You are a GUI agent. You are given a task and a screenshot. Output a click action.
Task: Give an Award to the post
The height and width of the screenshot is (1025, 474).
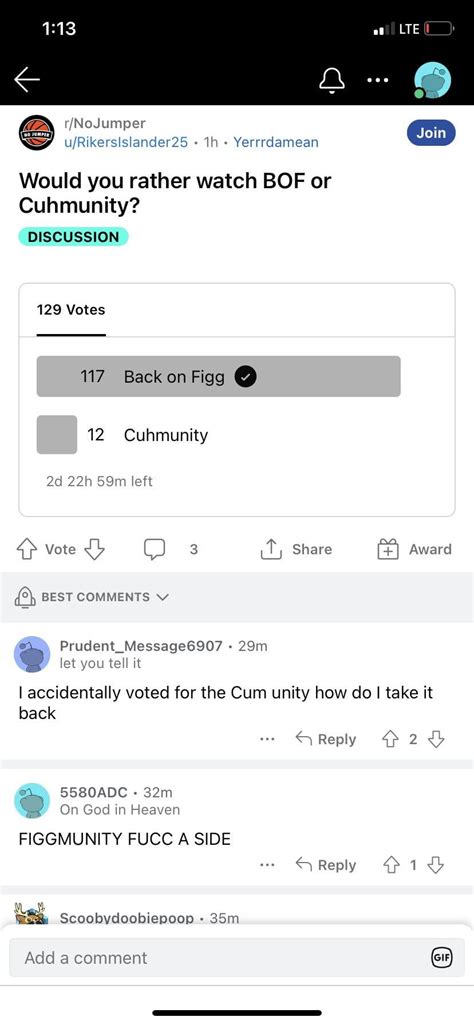(415, 550)
